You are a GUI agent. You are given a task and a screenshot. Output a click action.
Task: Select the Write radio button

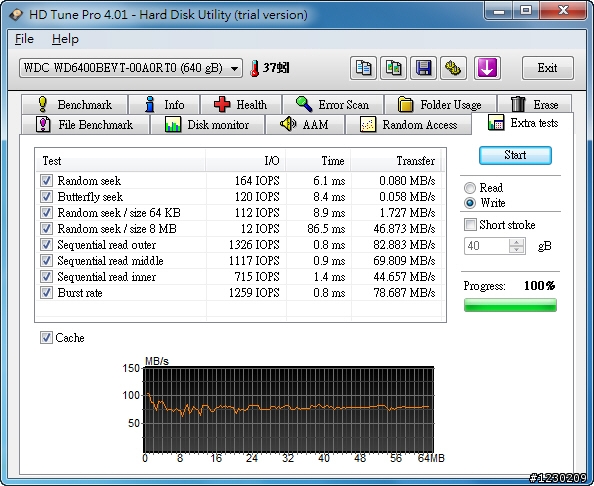(x=470, y=203)
